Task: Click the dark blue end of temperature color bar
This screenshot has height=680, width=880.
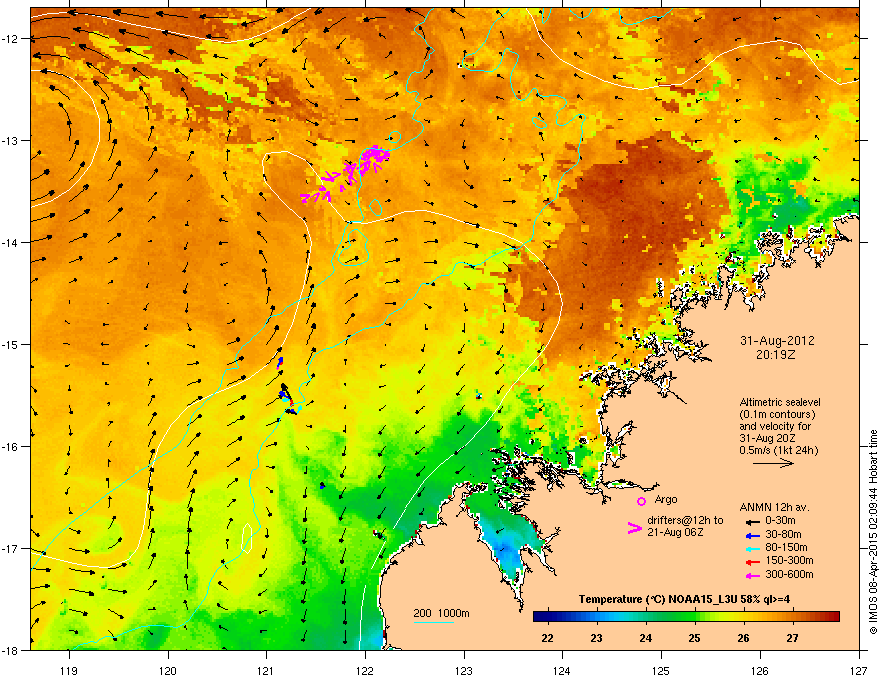Action: [542, 616]
